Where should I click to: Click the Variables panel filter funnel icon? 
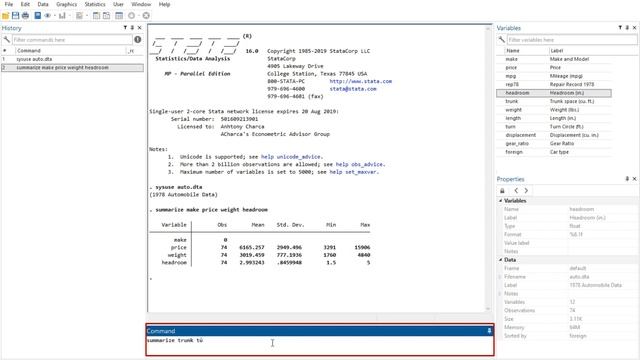pyautogui.click(x=620, y=28)
